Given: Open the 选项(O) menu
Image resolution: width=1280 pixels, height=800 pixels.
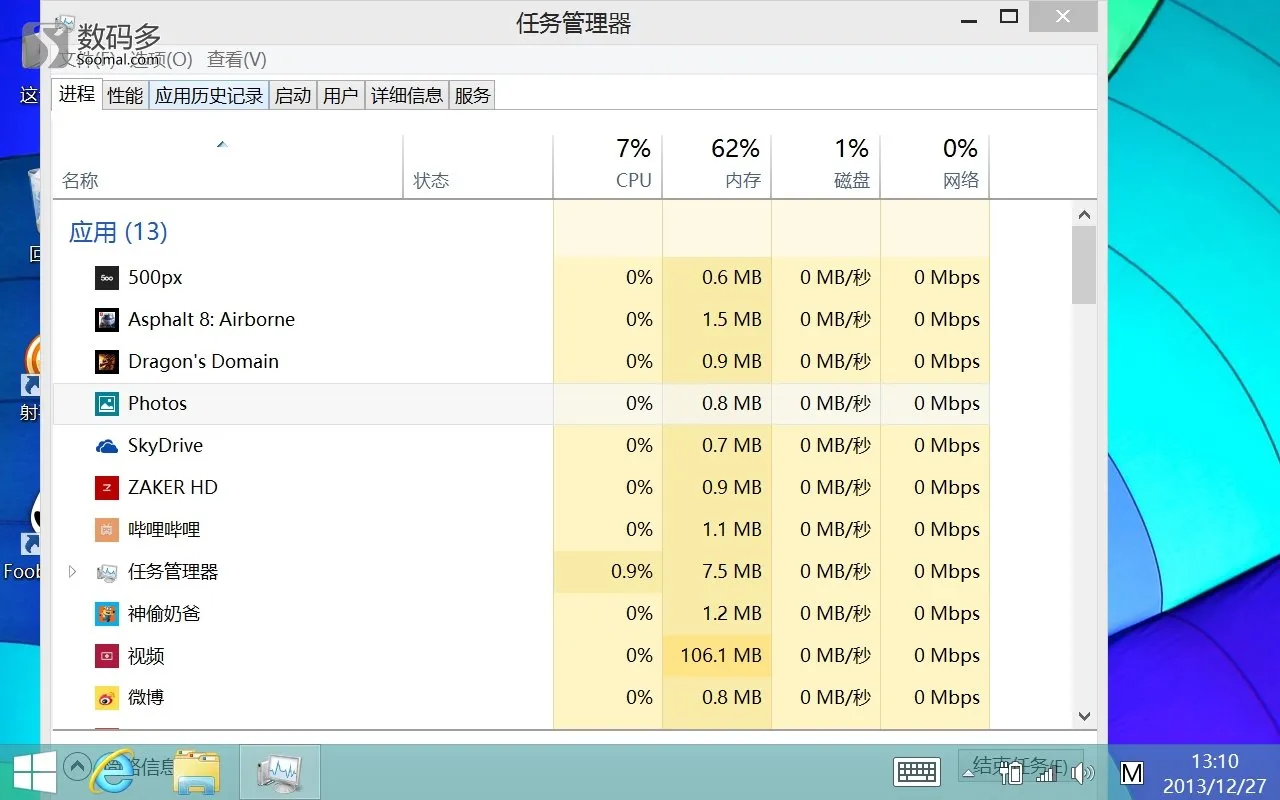Looking at the screenshot, I should point(160,60).
